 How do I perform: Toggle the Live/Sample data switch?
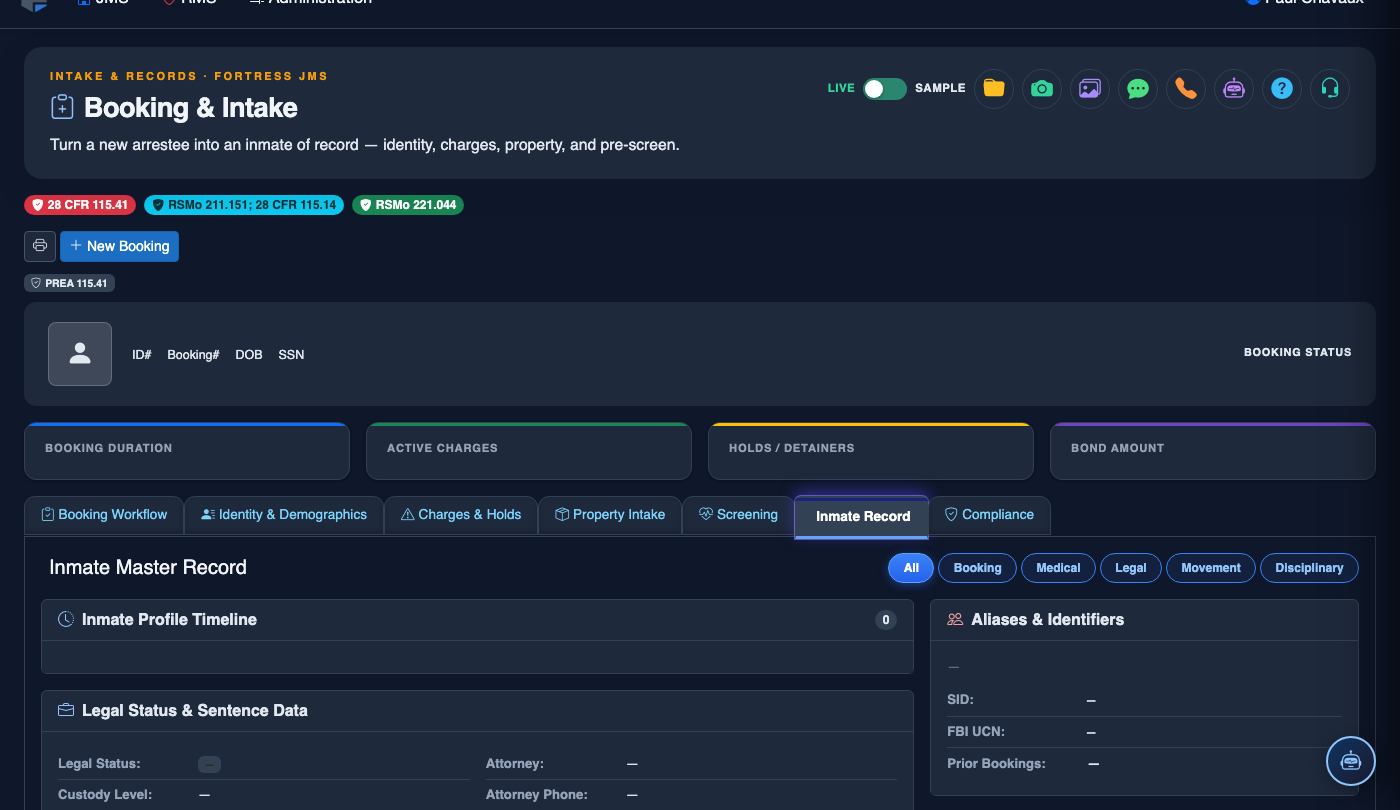pyautogui.click(x=885, y=88)
